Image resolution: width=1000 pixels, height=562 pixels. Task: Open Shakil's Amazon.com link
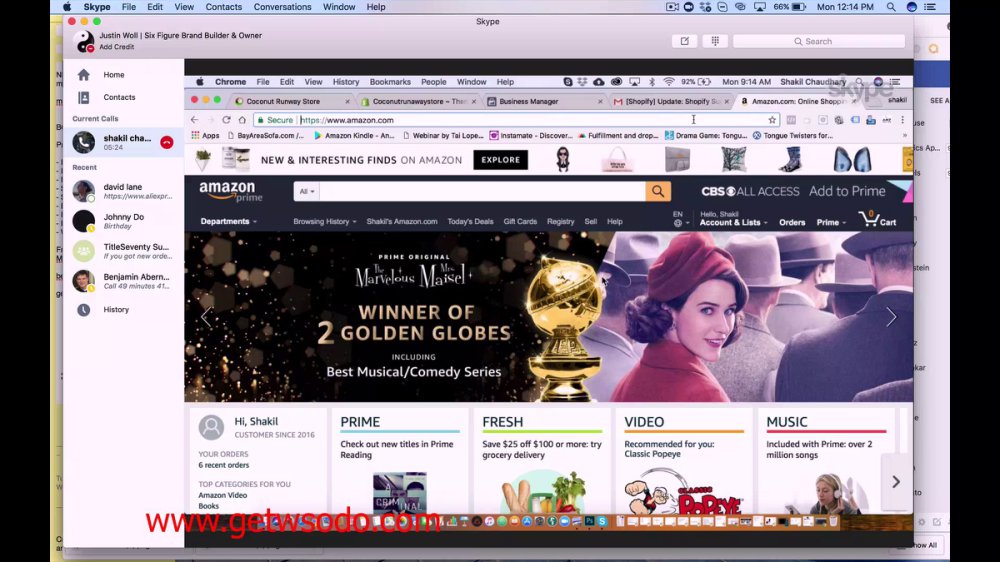[402, 221]
